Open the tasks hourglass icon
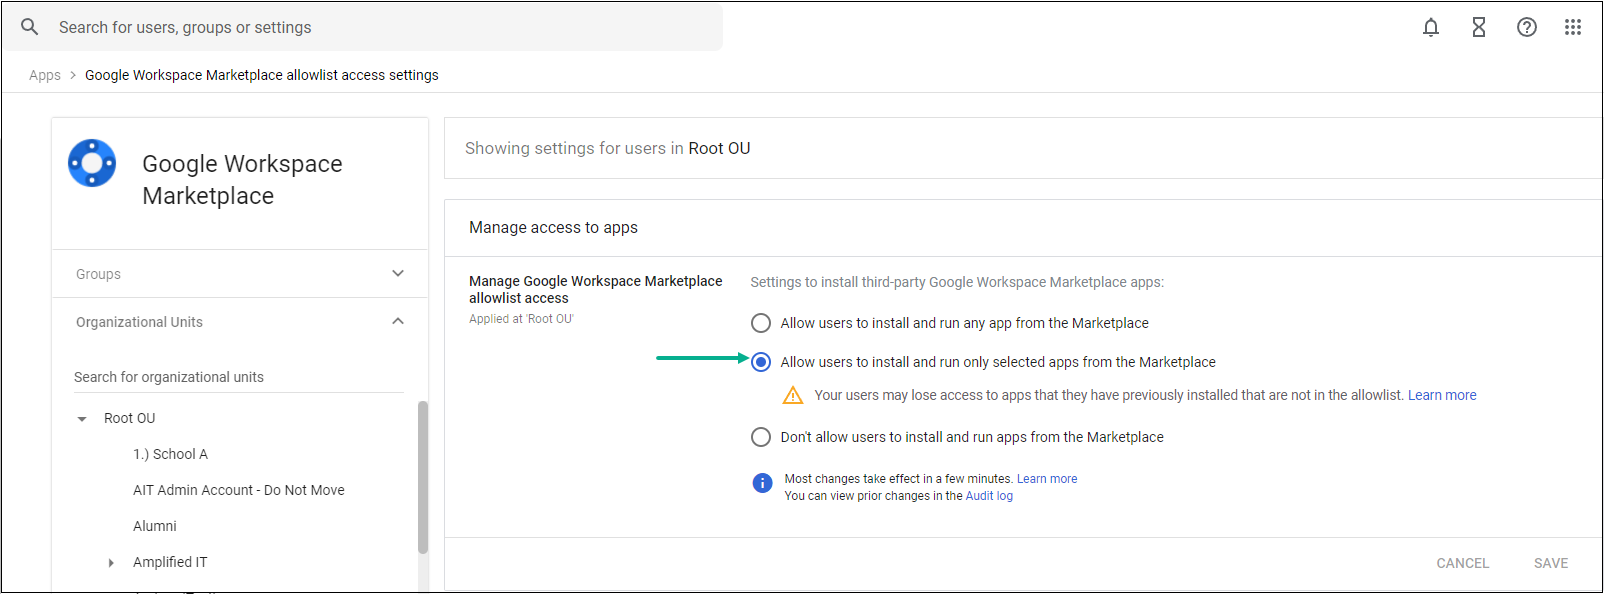The image size is (1604, 594). [1479, 27]
